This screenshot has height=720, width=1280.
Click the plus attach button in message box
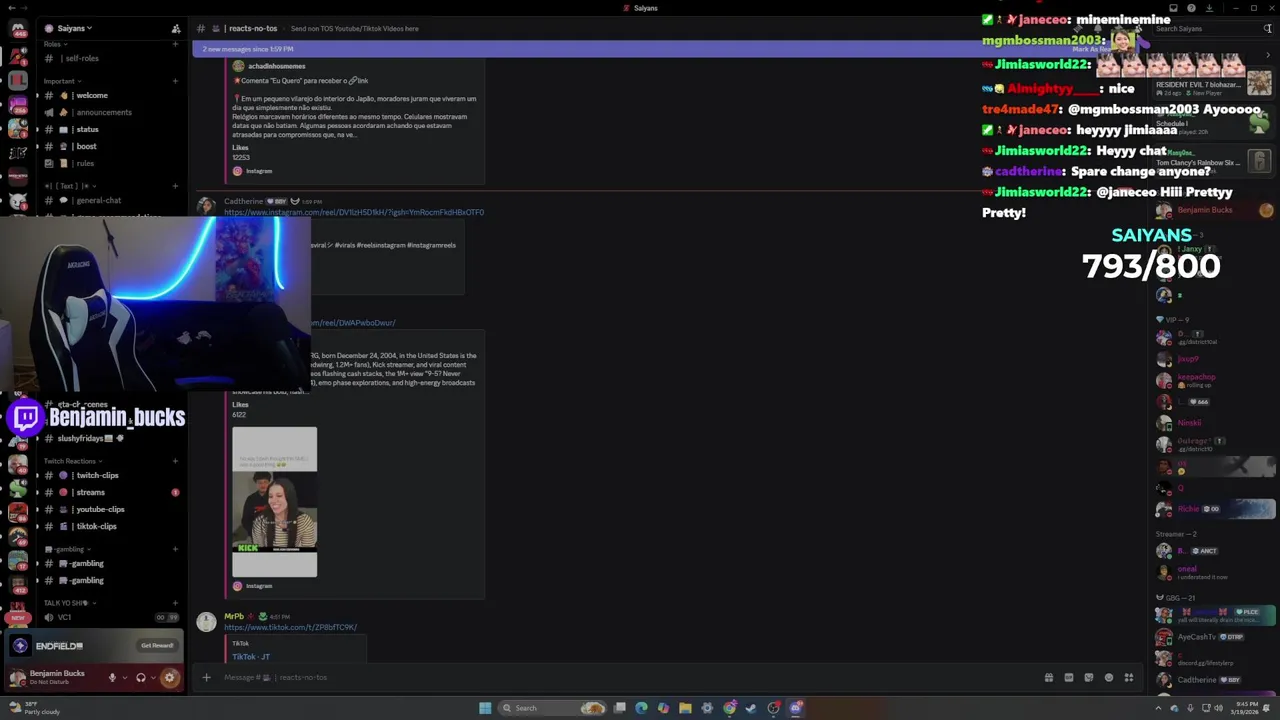206,677
